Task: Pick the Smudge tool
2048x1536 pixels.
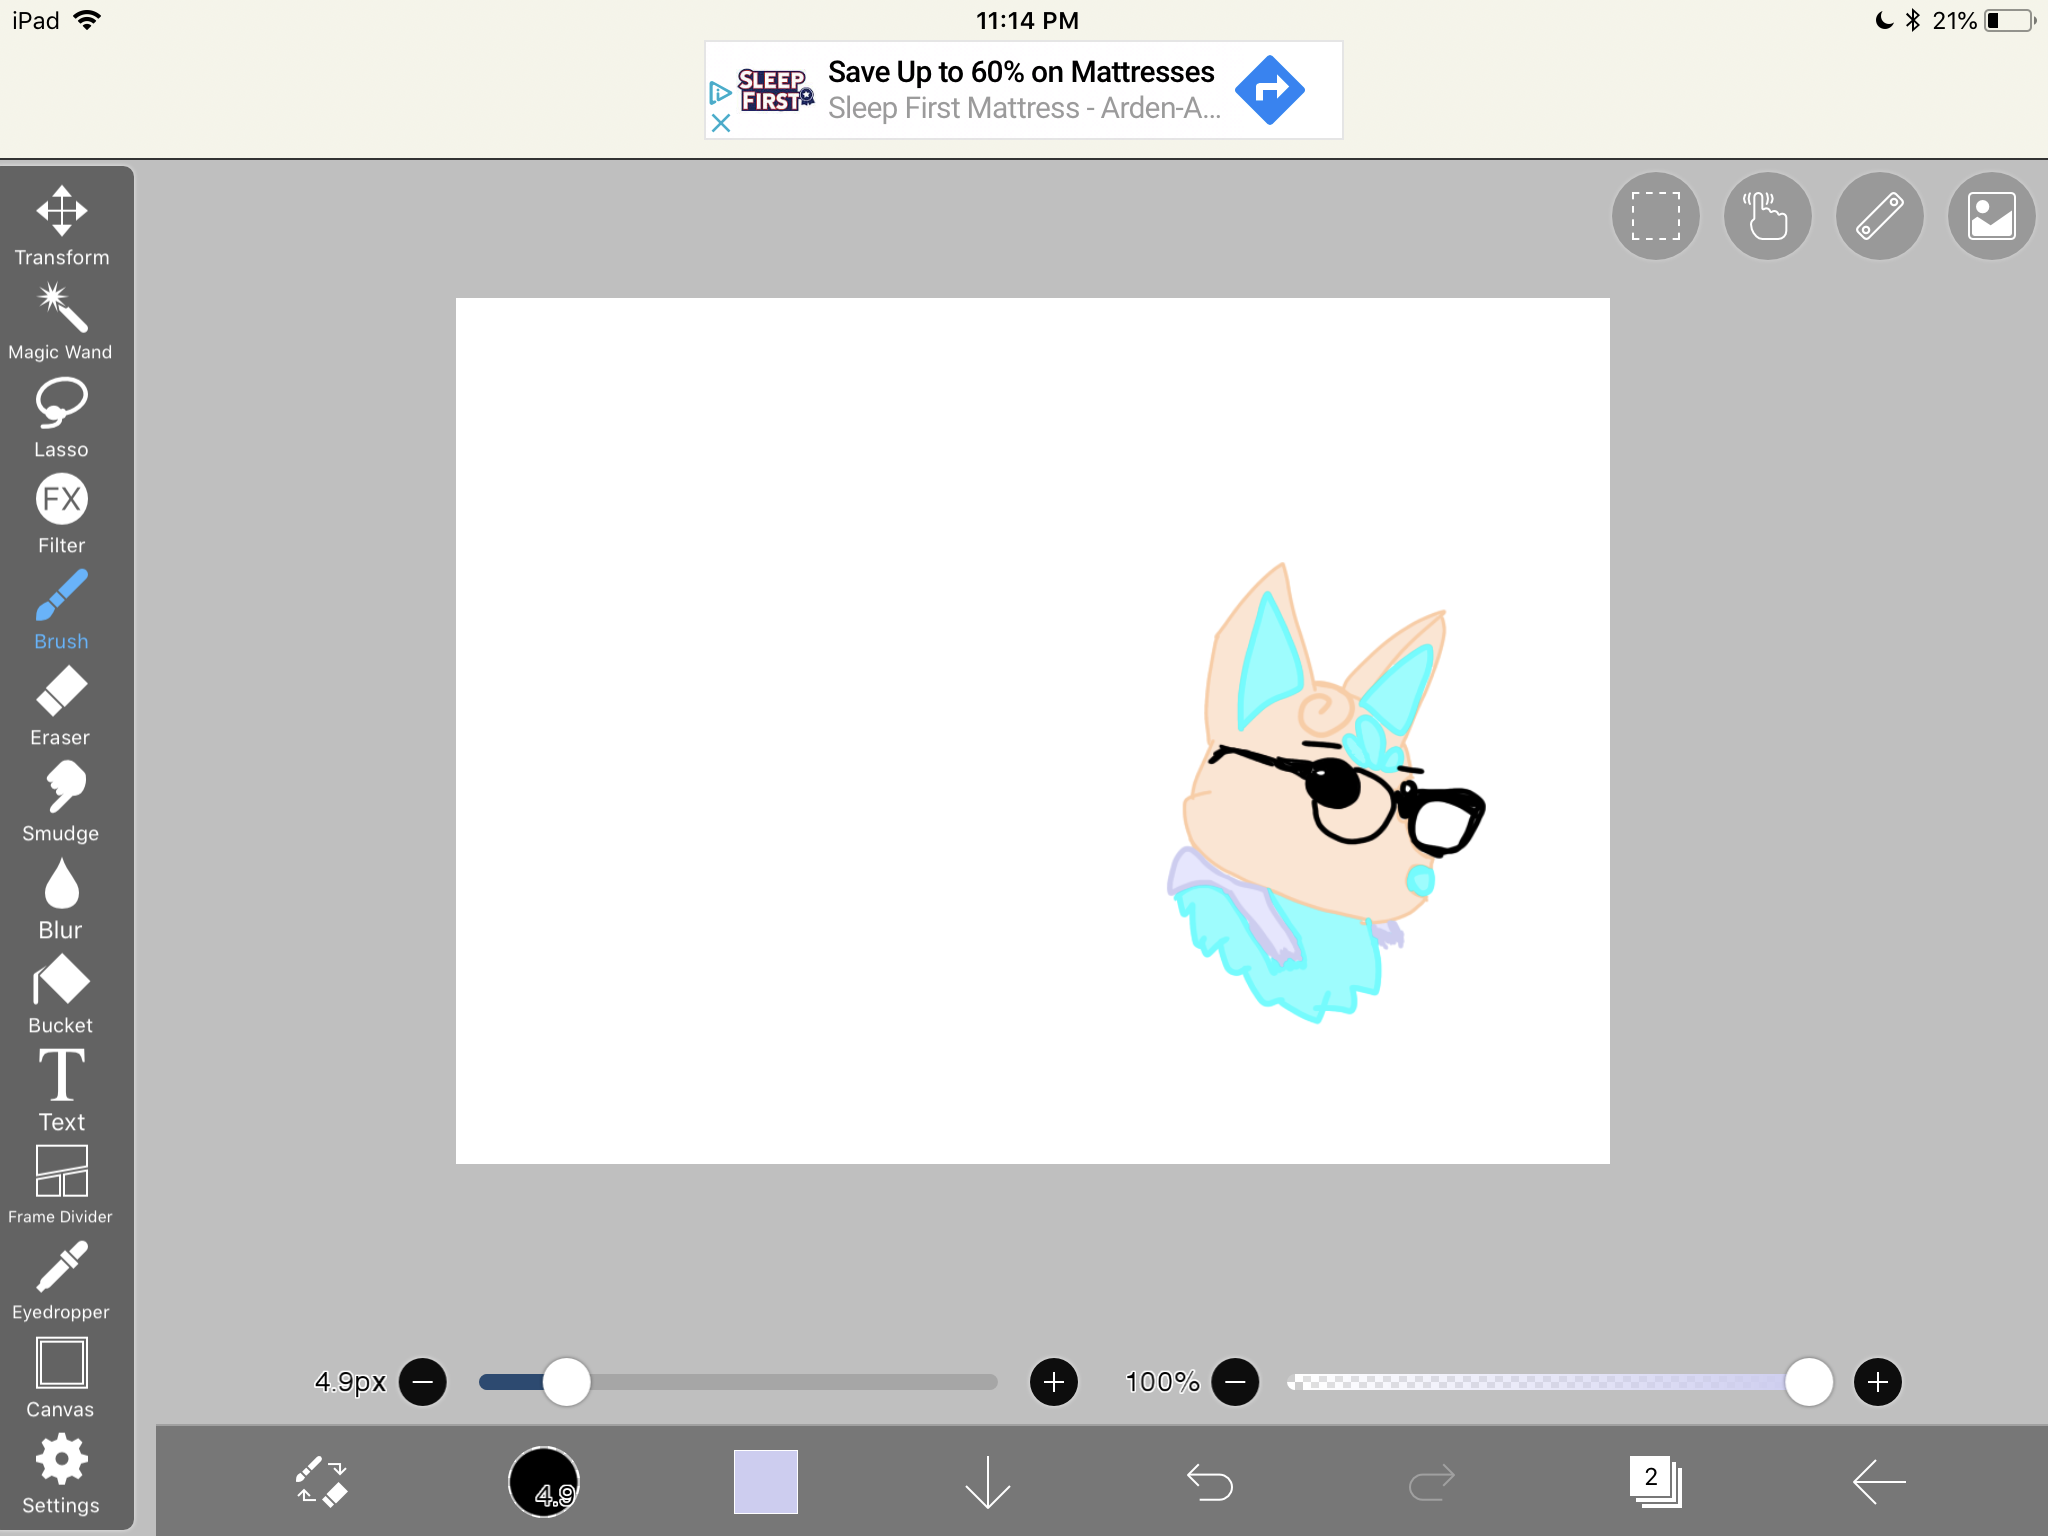Action: (61, 801)
